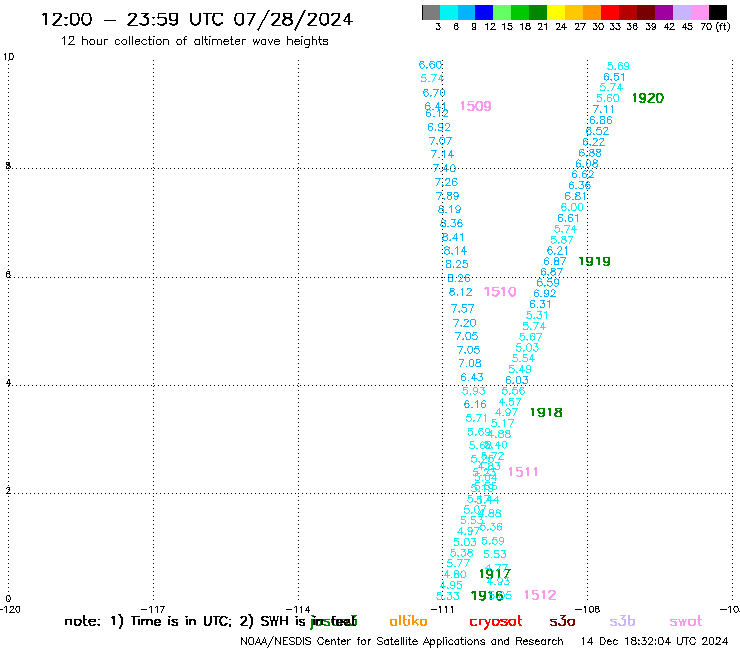Click the wave height value 7.07
This screenshot has height=650, width=740.
440,141
